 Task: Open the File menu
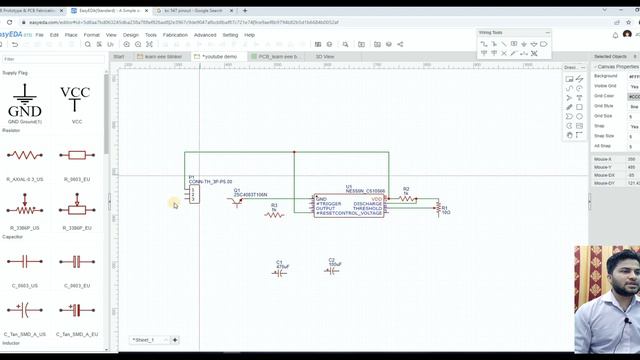[x=40, y=35]
